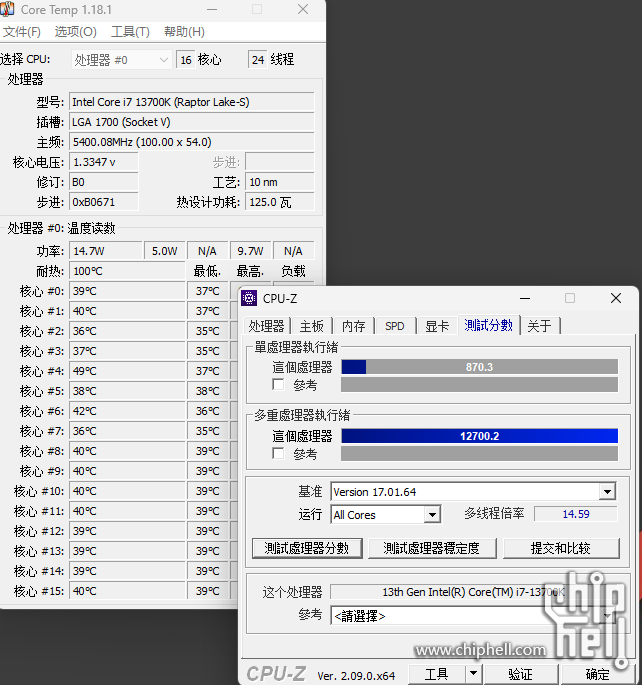This screenshot has width=642, height=685.
Task: Click the power reading 9.7W
Action: [251, 251]
